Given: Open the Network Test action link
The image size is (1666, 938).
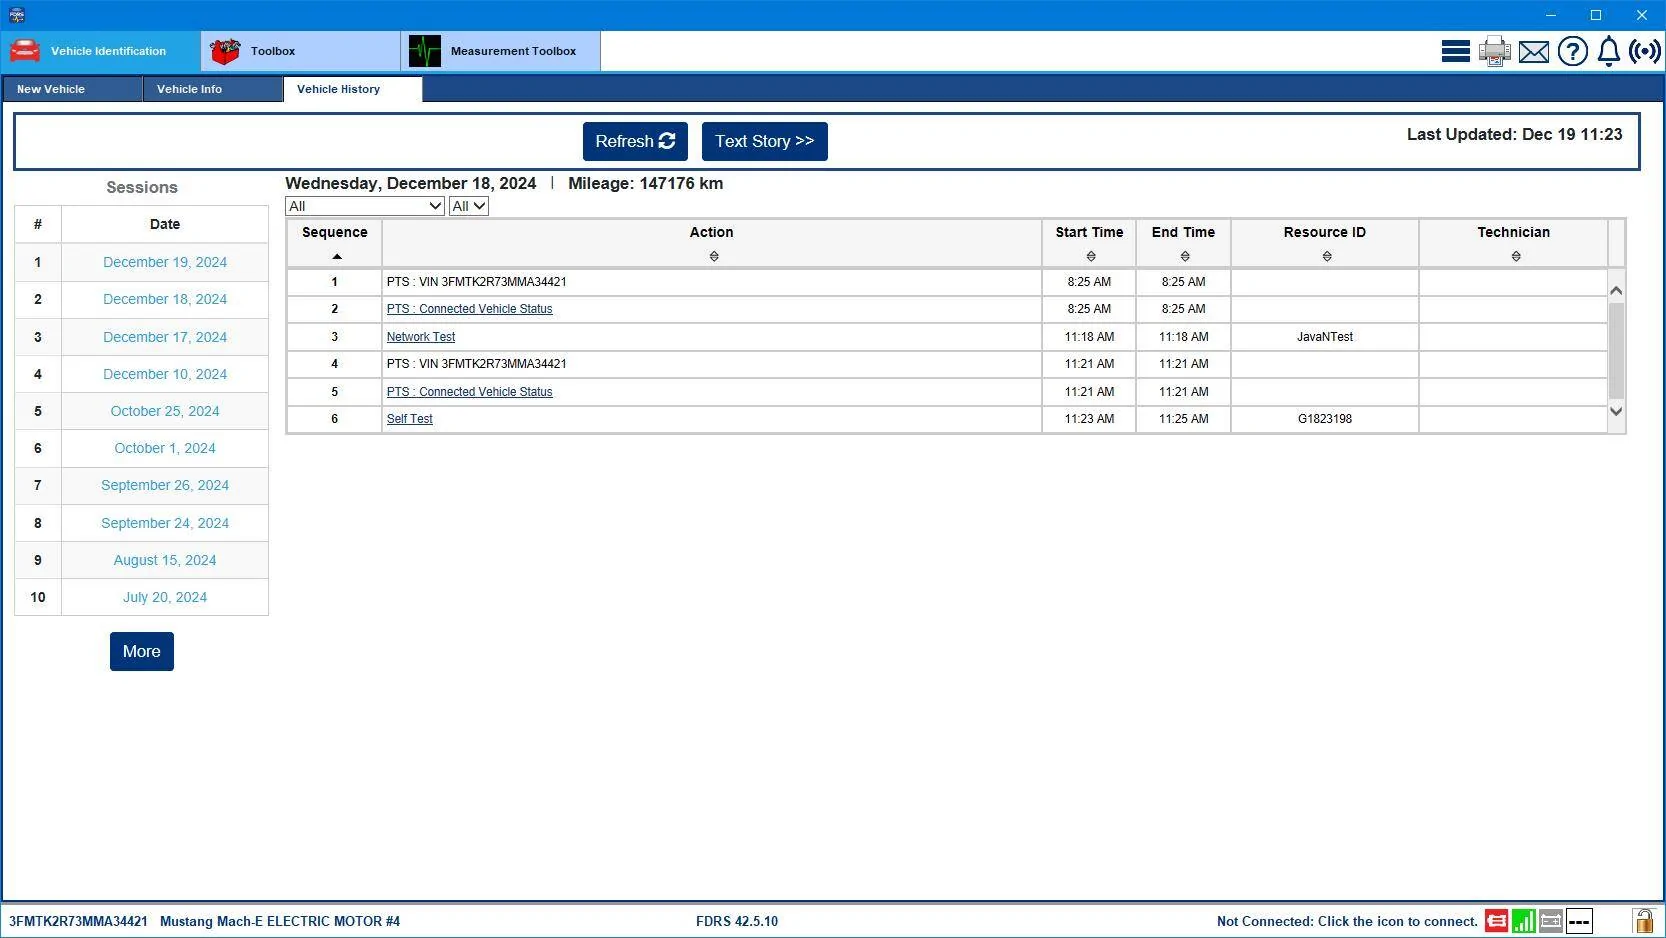Looking at the screenshot, I should [421, 337].
